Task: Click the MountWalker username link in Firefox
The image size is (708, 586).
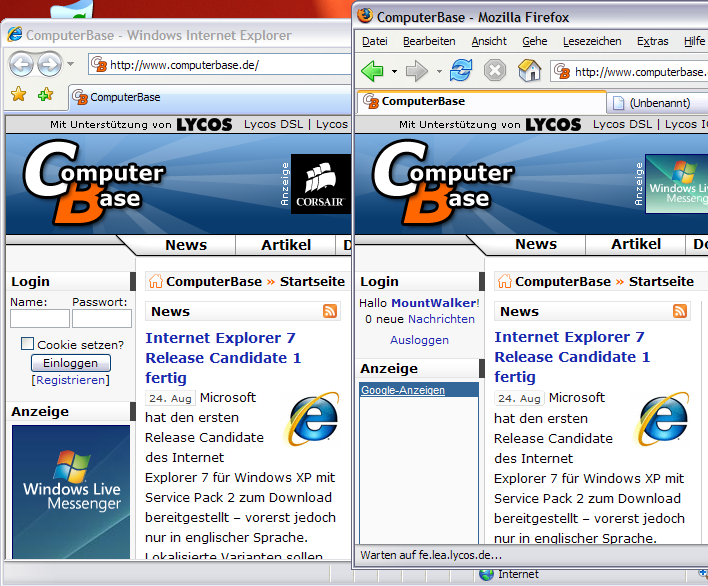Action: 433,303
